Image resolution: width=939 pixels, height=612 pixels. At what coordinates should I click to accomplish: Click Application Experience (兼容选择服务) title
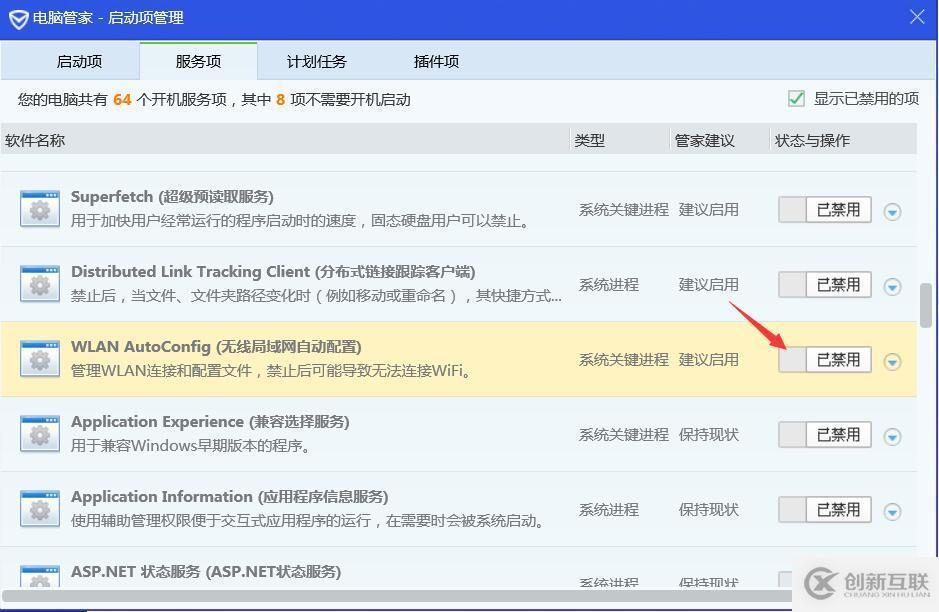210,422
